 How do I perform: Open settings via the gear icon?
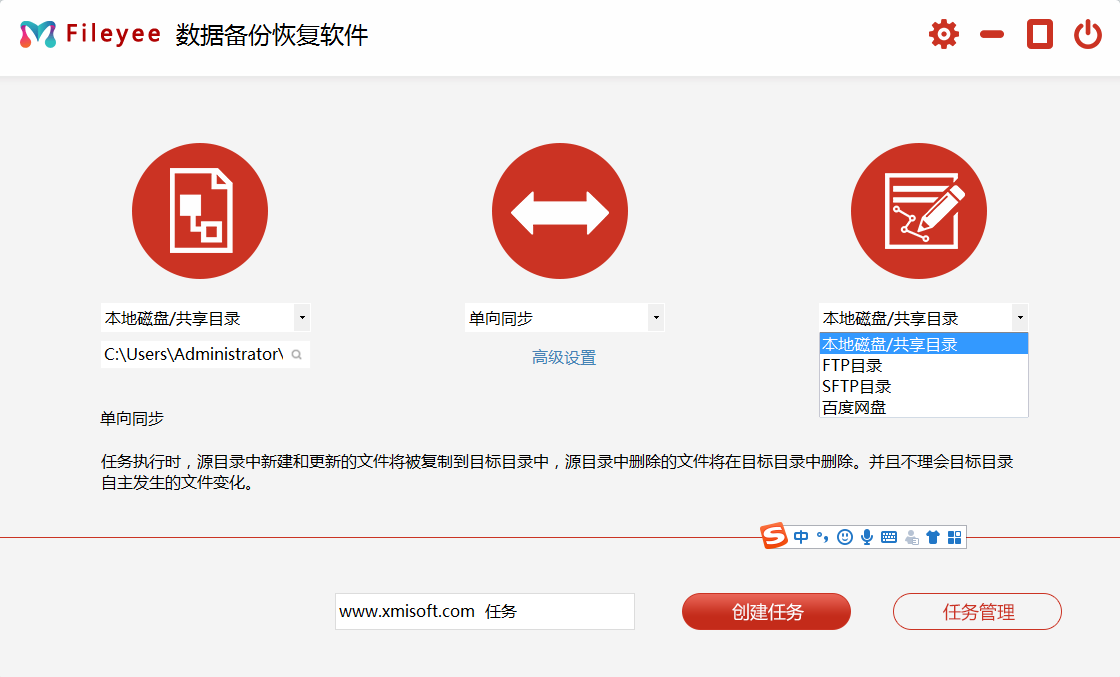[x=943, y=35]
